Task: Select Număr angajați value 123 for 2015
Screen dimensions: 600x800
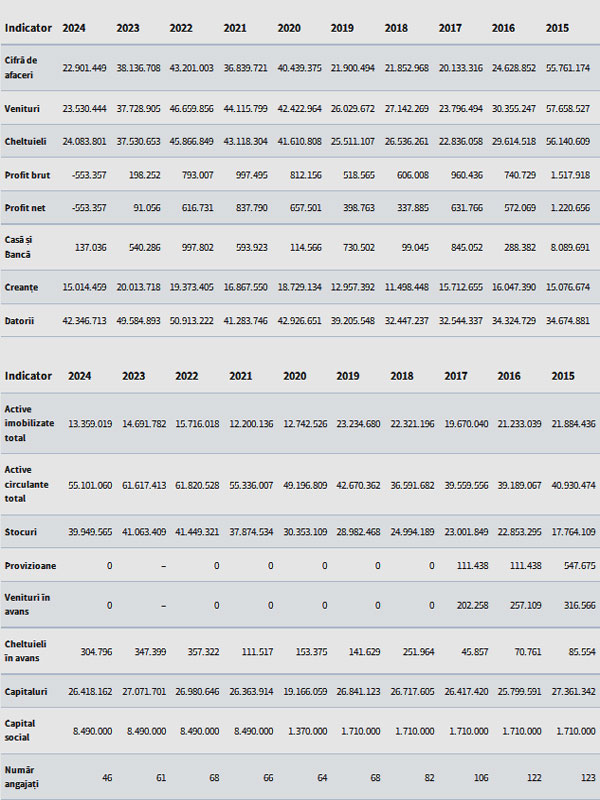Action: click(588, 778)
